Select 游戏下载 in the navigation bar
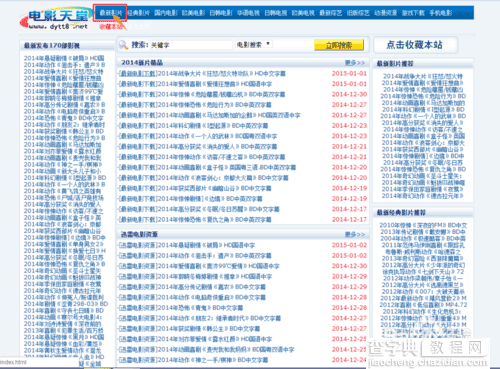 tap(413, 13)
